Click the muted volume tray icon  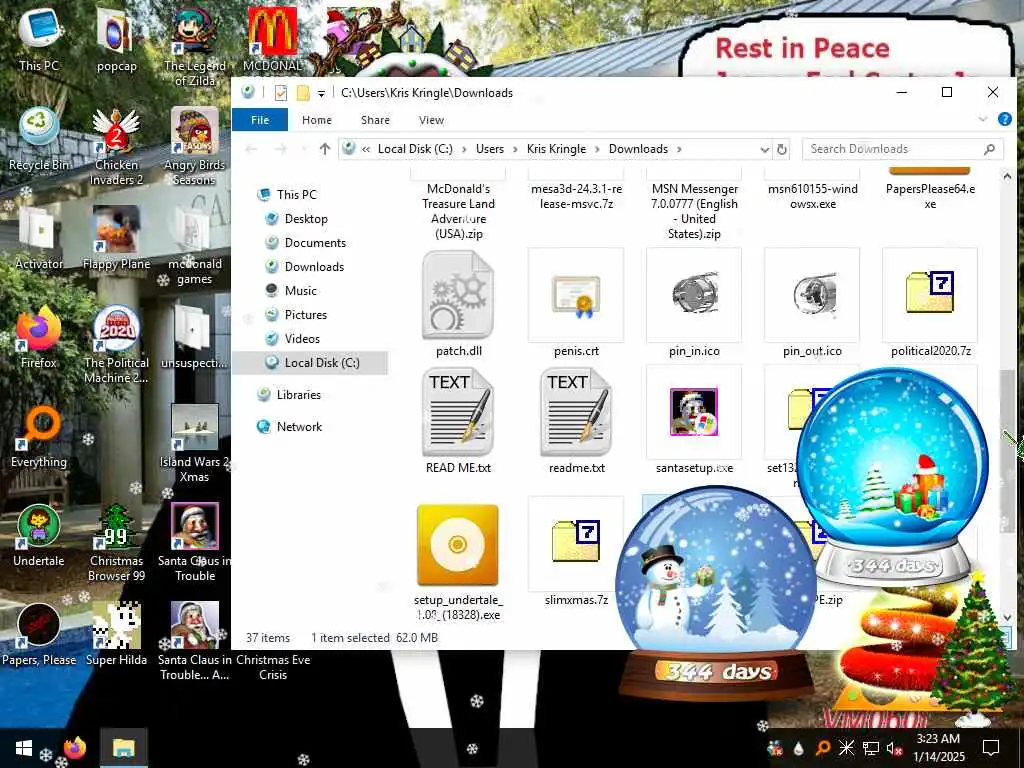click(x=895, y=748)
